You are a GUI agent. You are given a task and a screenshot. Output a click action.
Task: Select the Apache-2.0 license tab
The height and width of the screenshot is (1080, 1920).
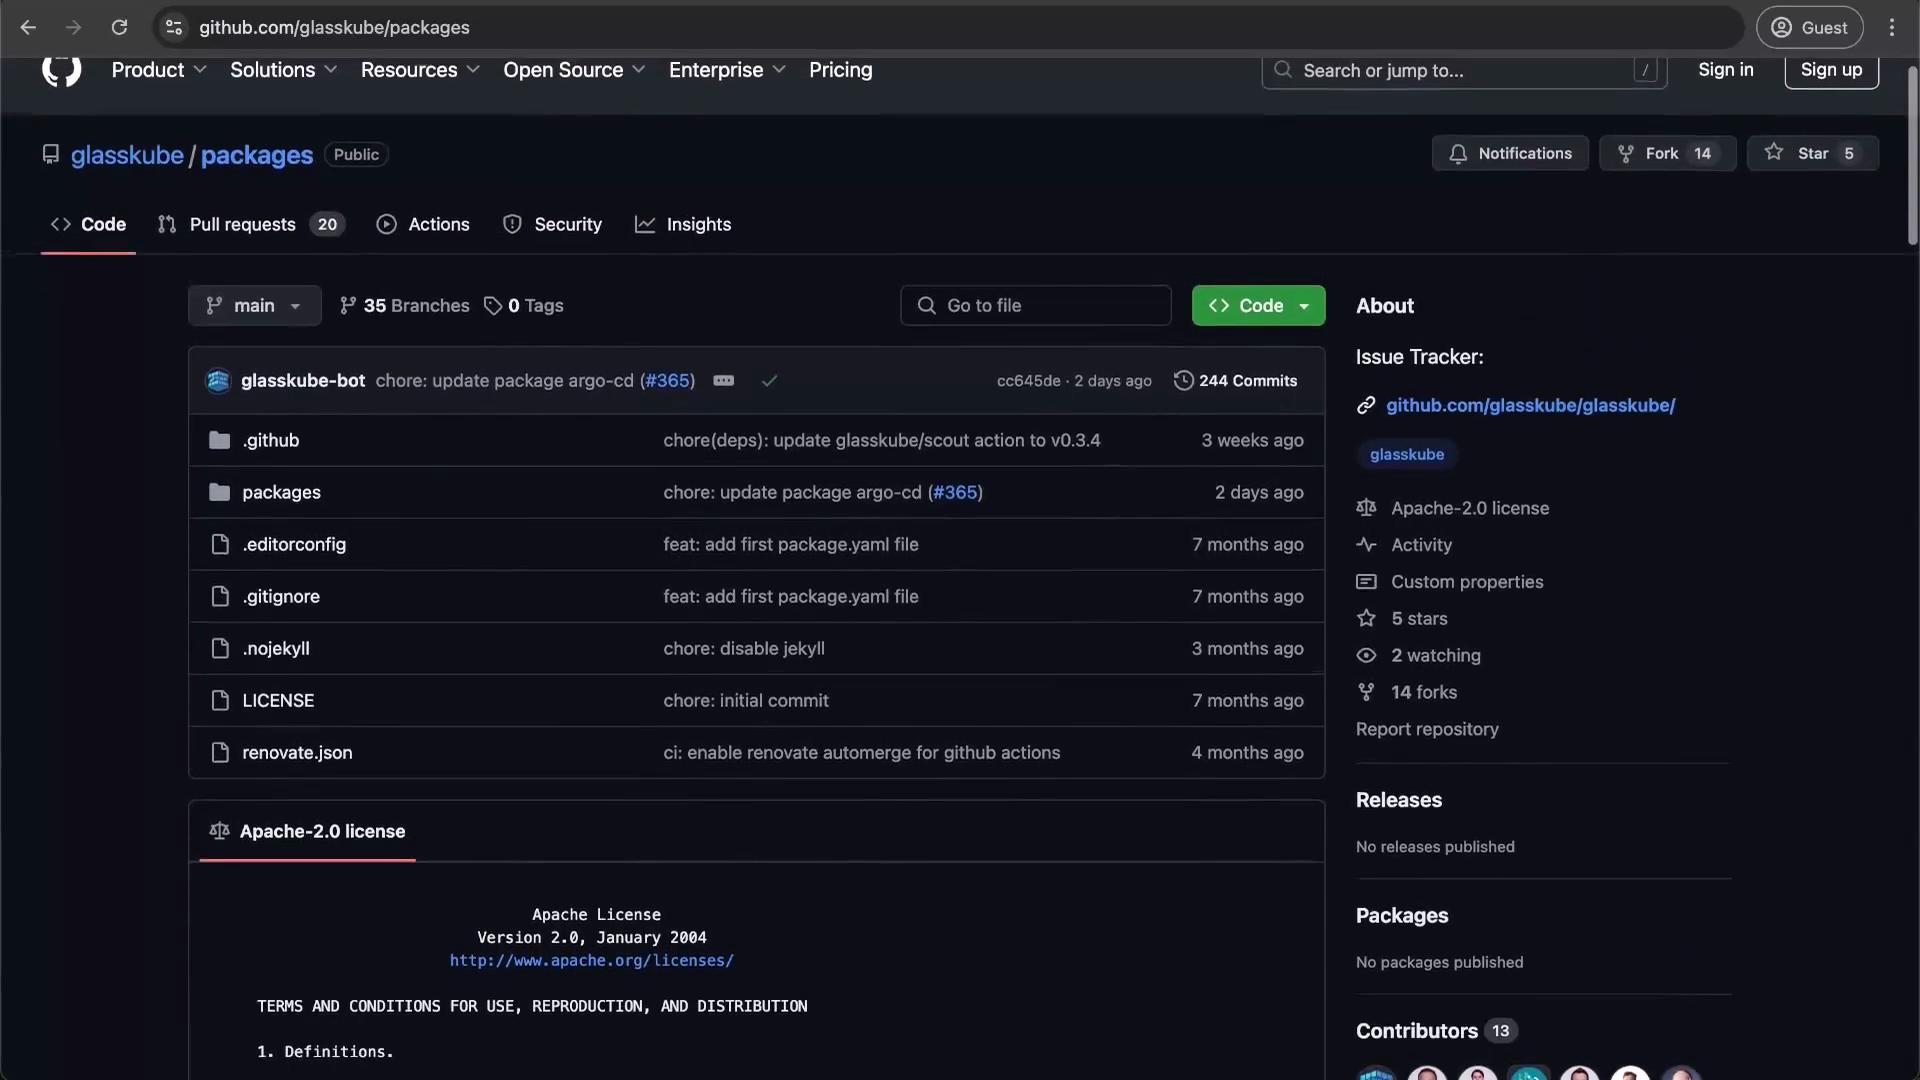coord(307,831)
